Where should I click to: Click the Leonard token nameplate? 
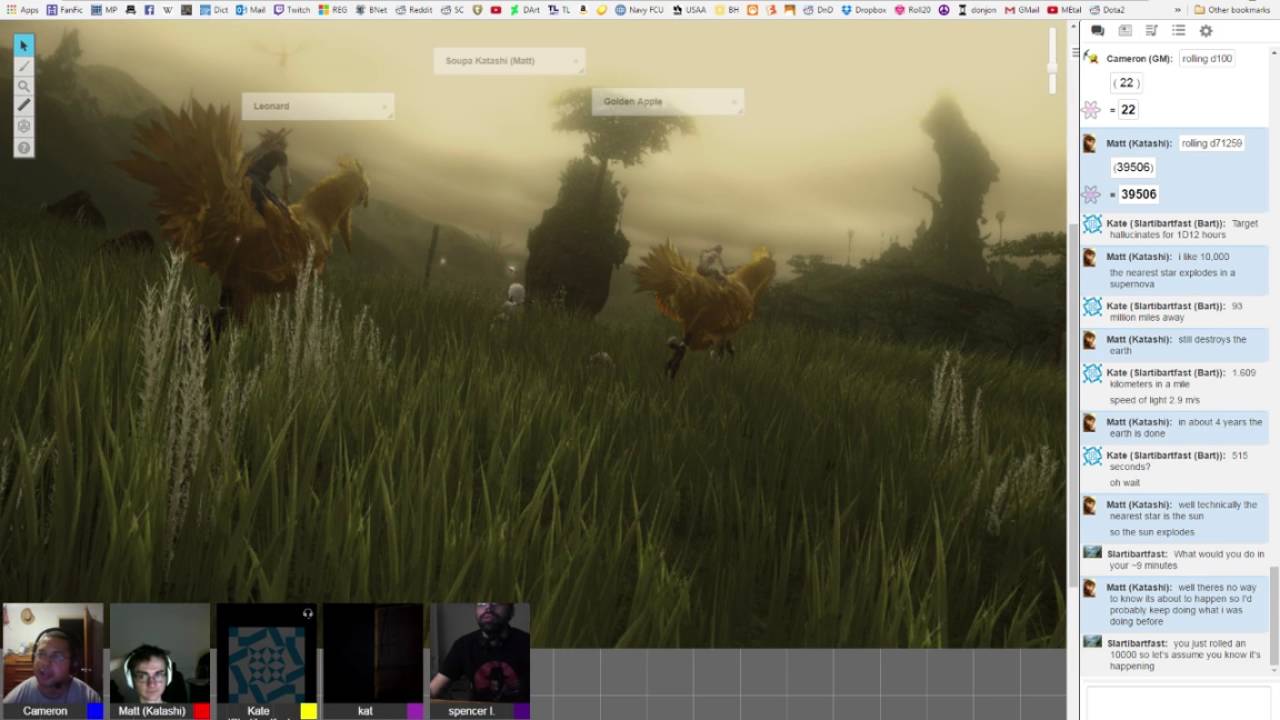318,106
